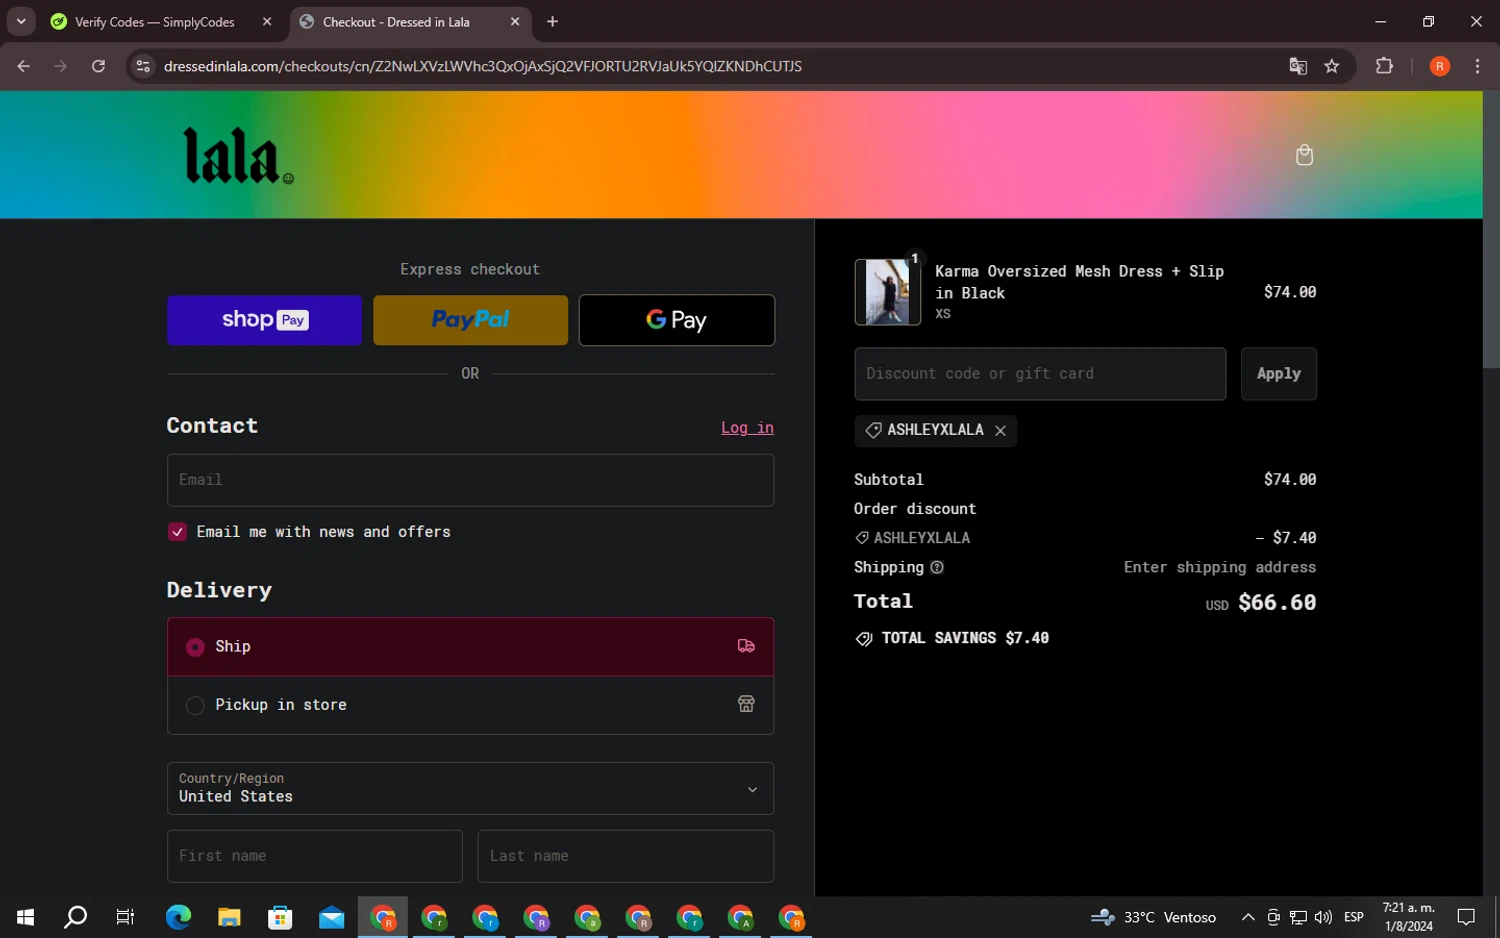Pay with the Shop Pay button
Screen dimensions: 1500x938
point(264,320)
